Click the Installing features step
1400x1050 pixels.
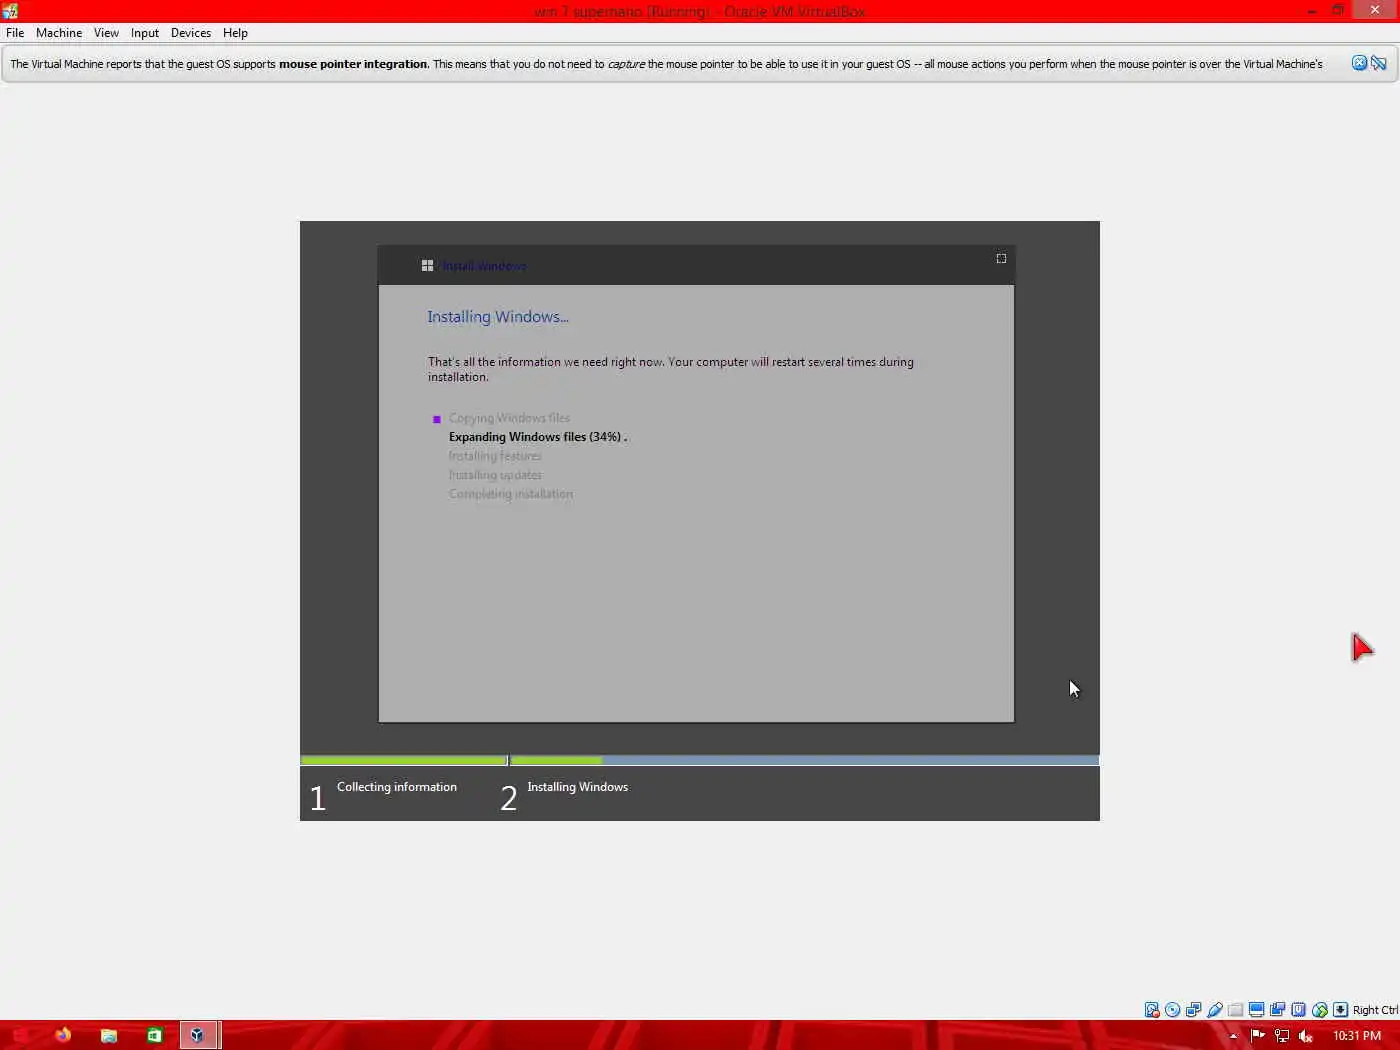495,456
